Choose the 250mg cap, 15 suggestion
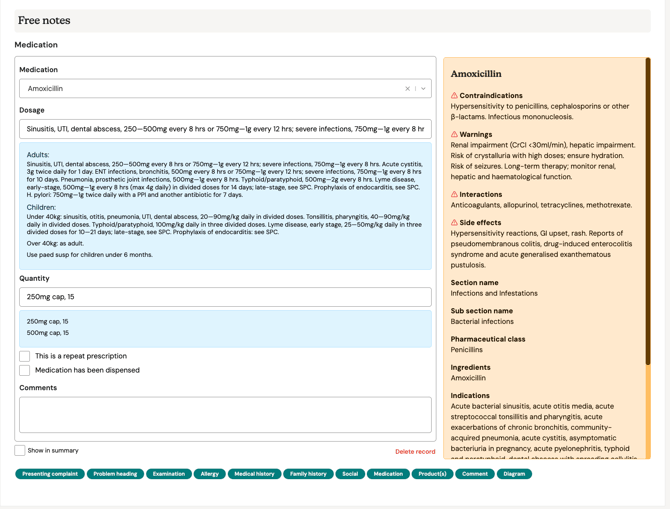Screen dimensions: 670x509 (48, 322)
